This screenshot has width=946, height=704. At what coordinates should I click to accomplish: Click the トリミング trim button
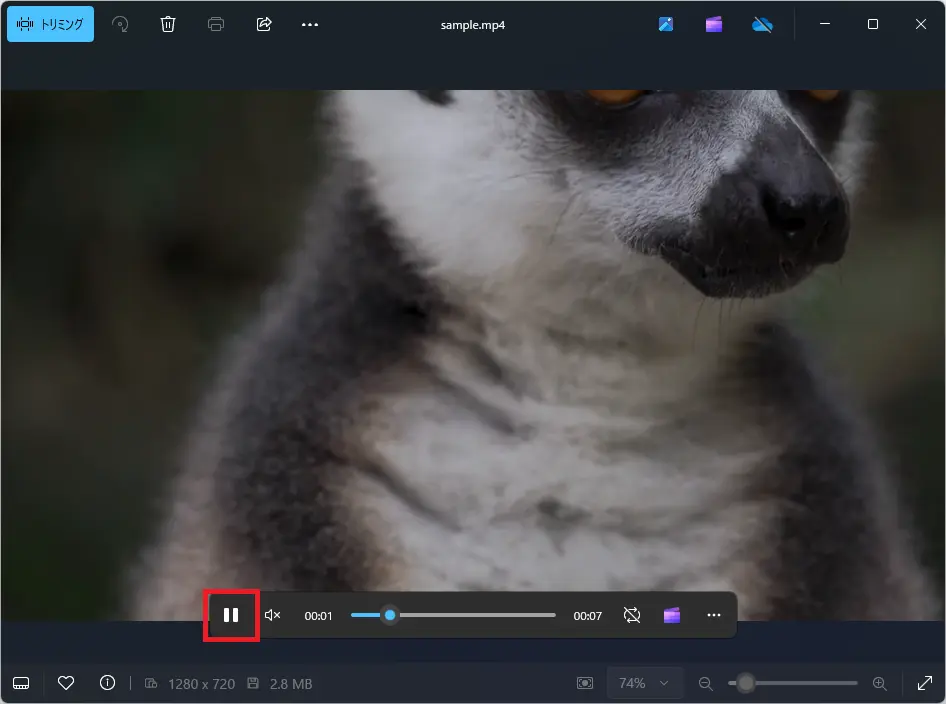click(x=50, y=24)
